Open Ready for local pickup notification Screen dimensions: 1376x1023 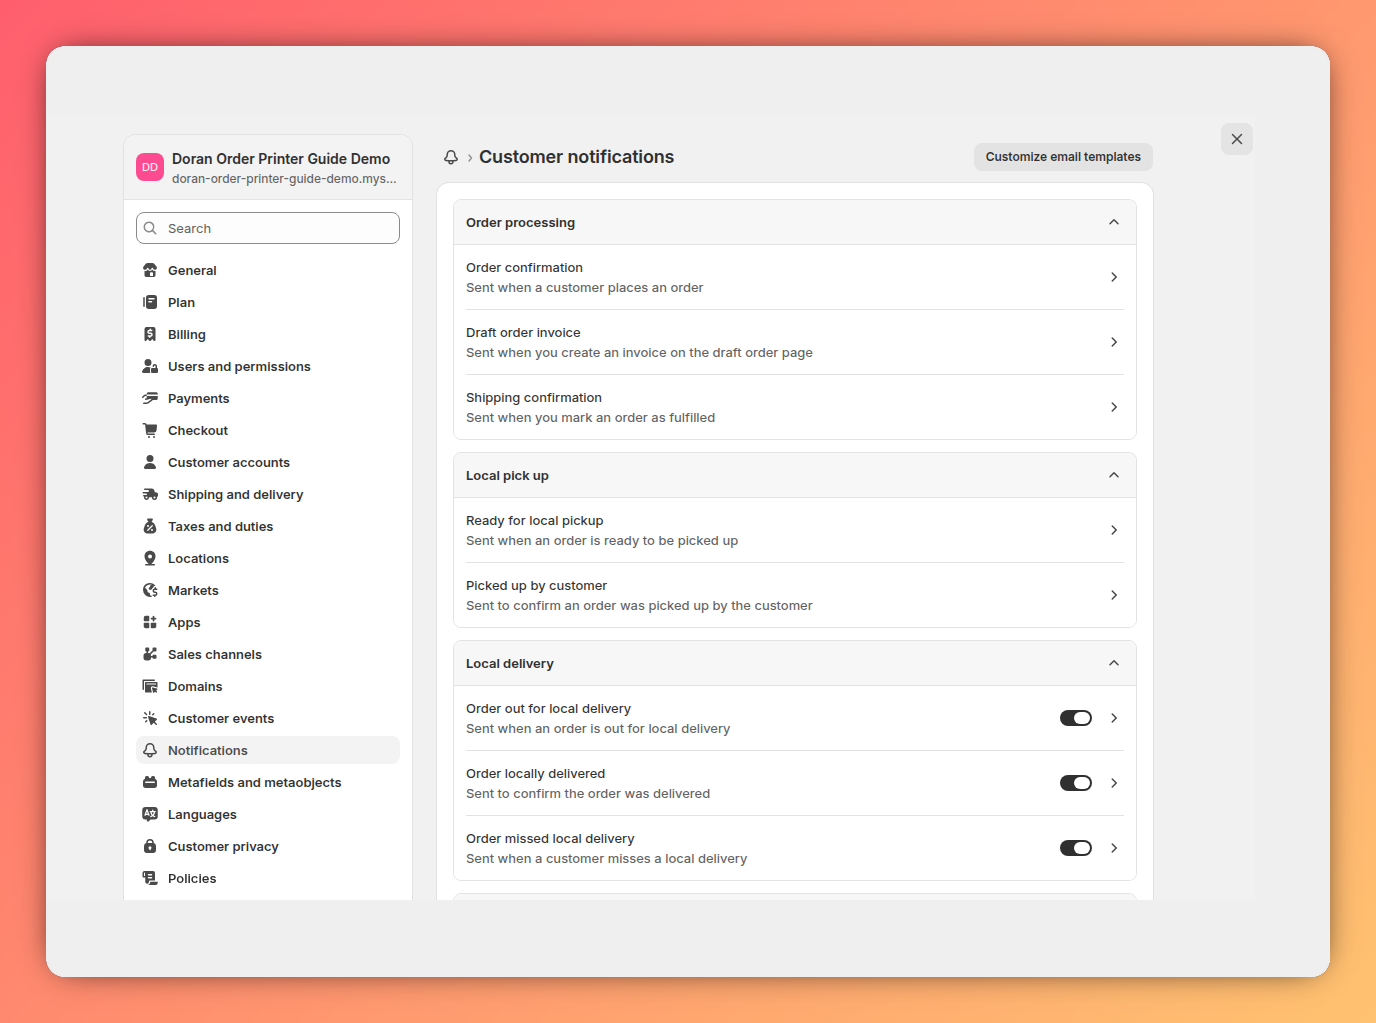795,530
